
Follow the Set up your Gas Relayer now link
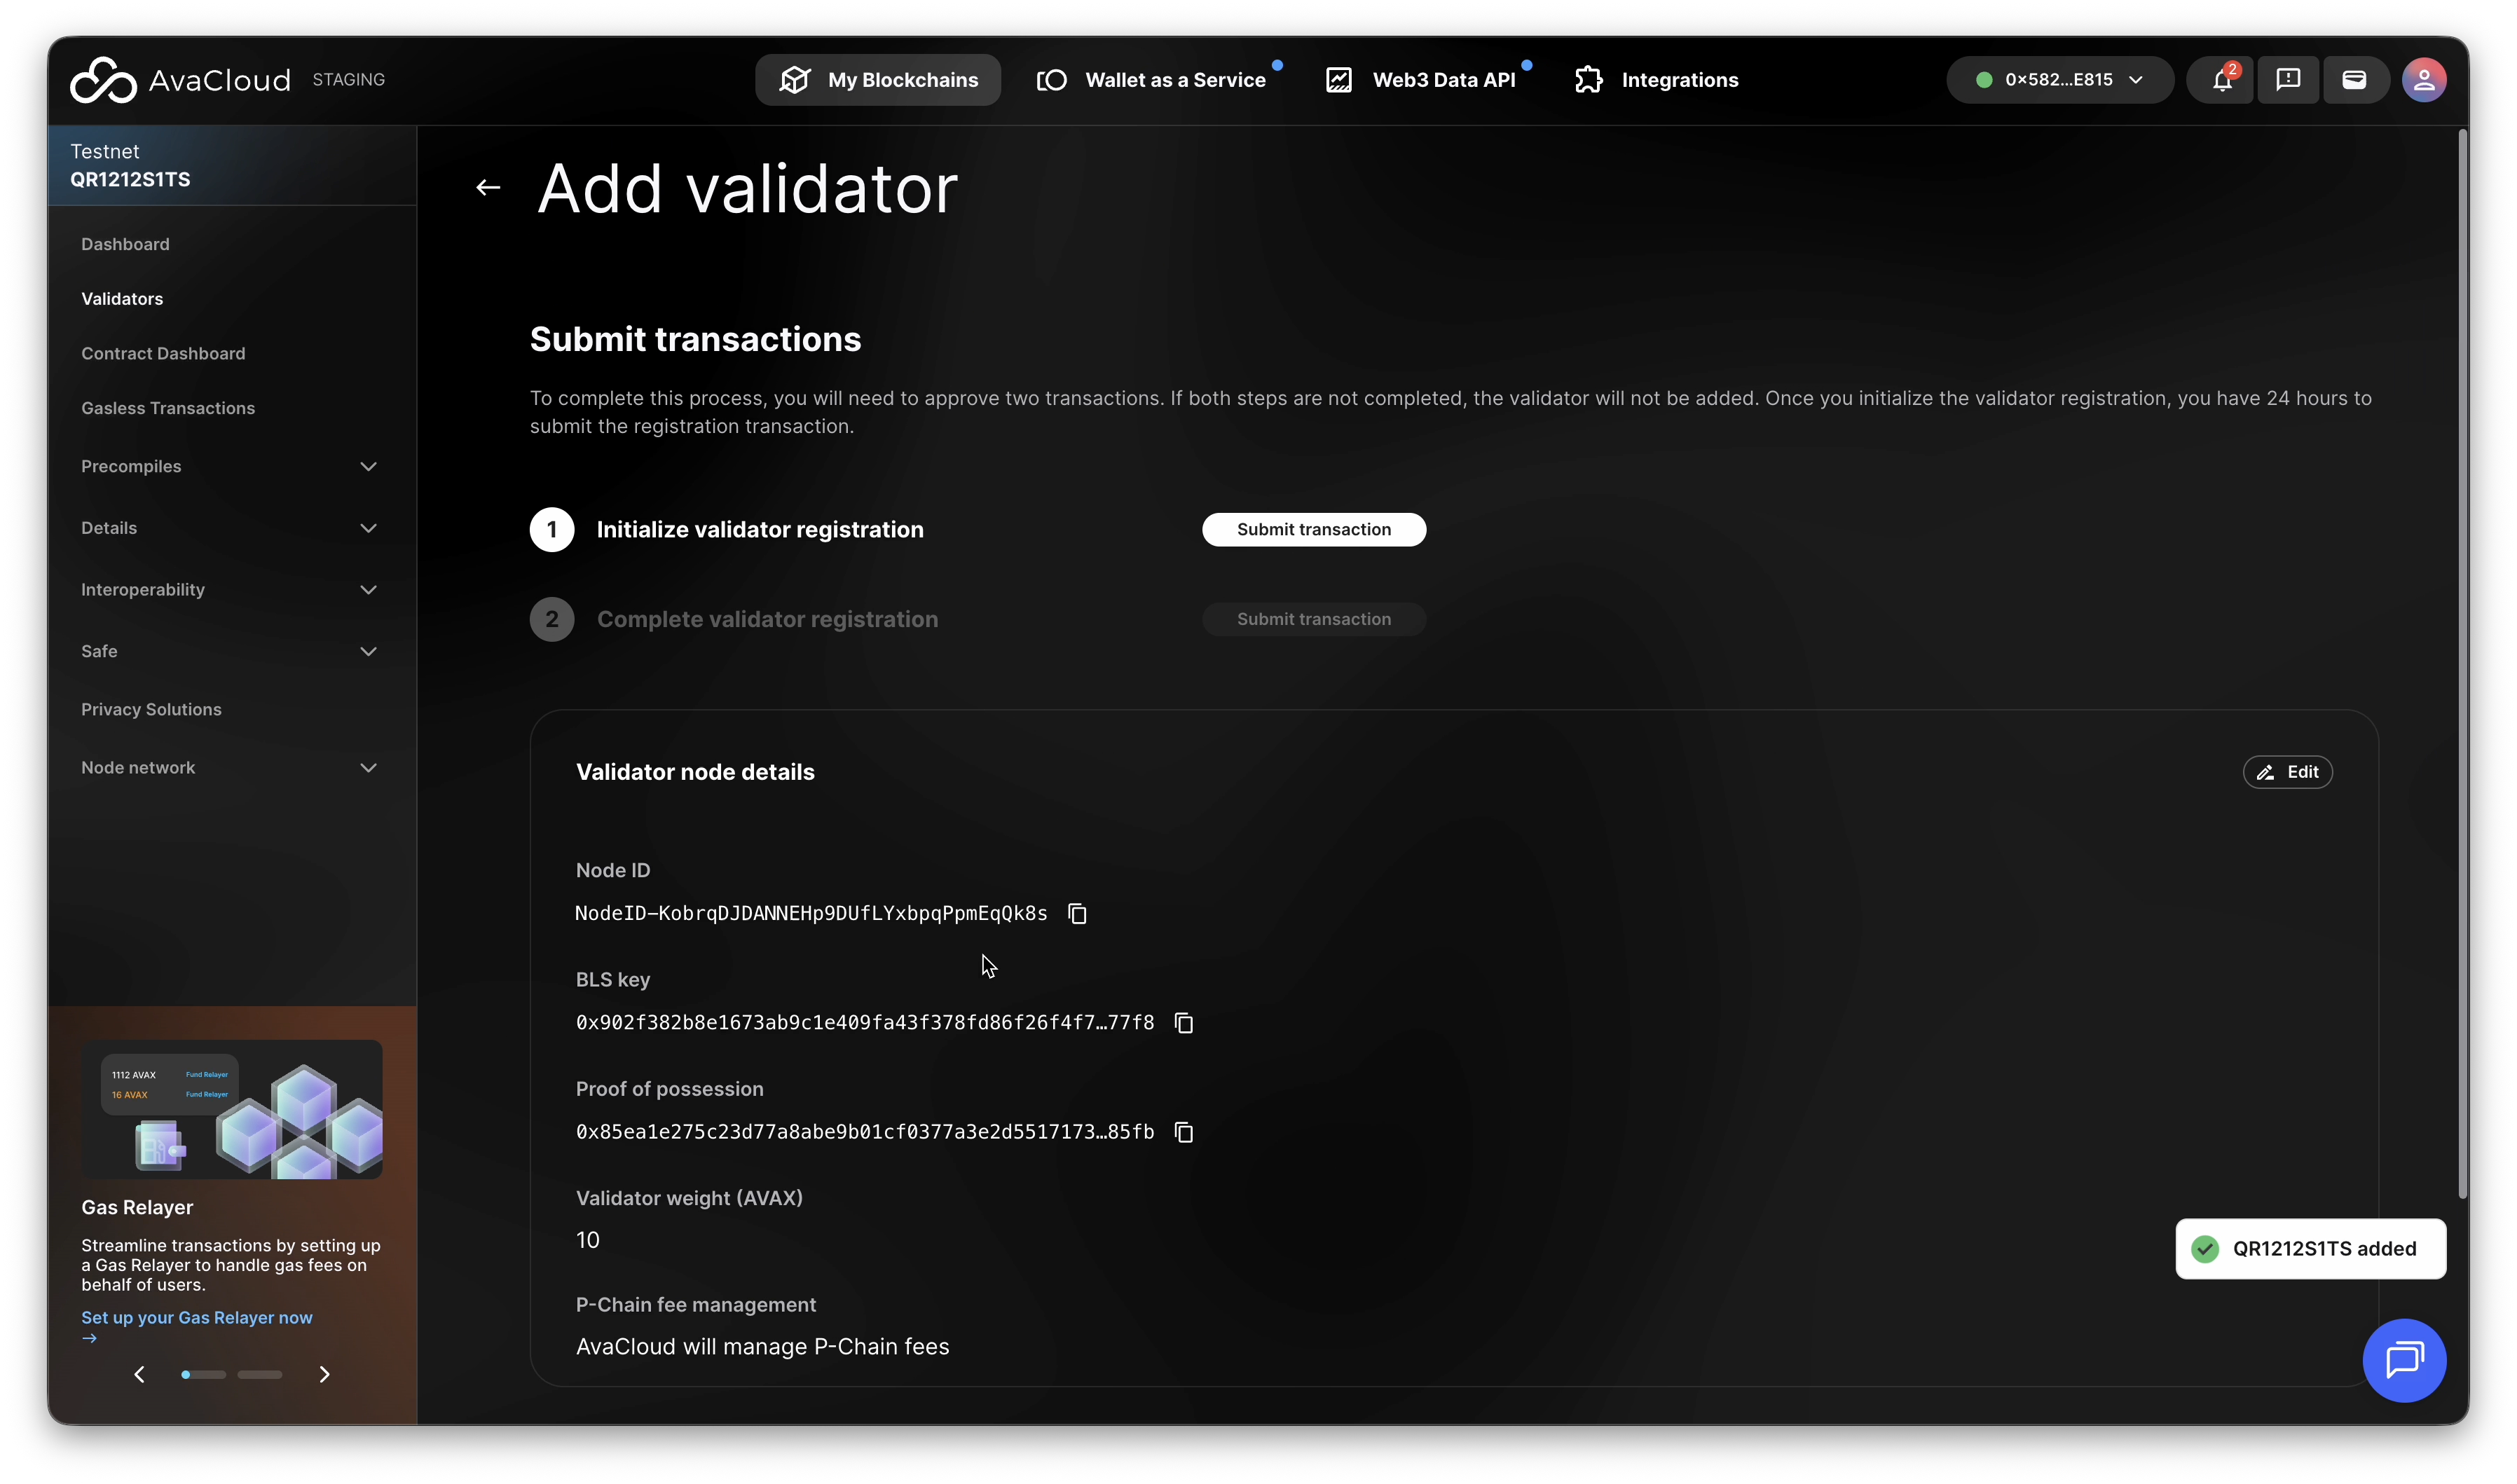197,1318
